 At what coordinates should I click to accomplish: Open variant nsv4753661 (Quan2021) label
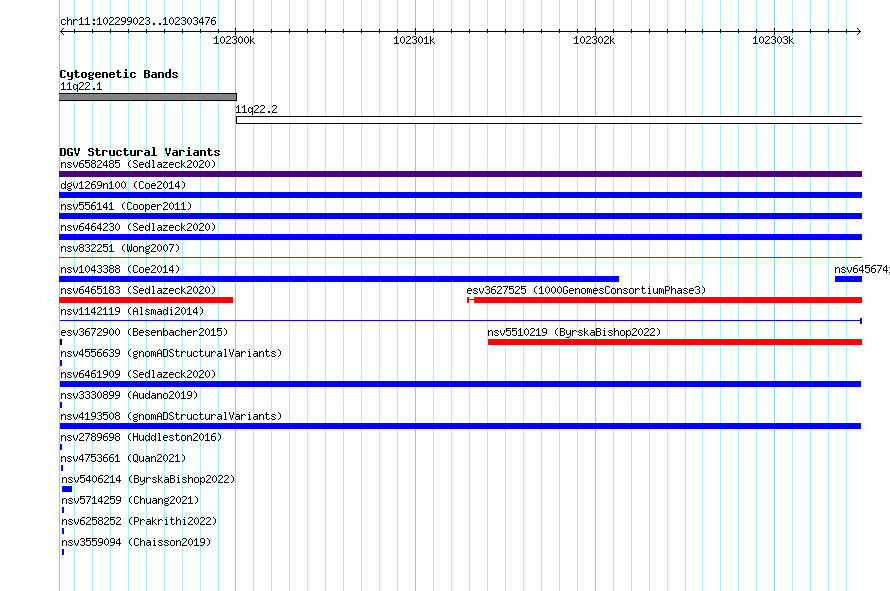coord(123,458)
